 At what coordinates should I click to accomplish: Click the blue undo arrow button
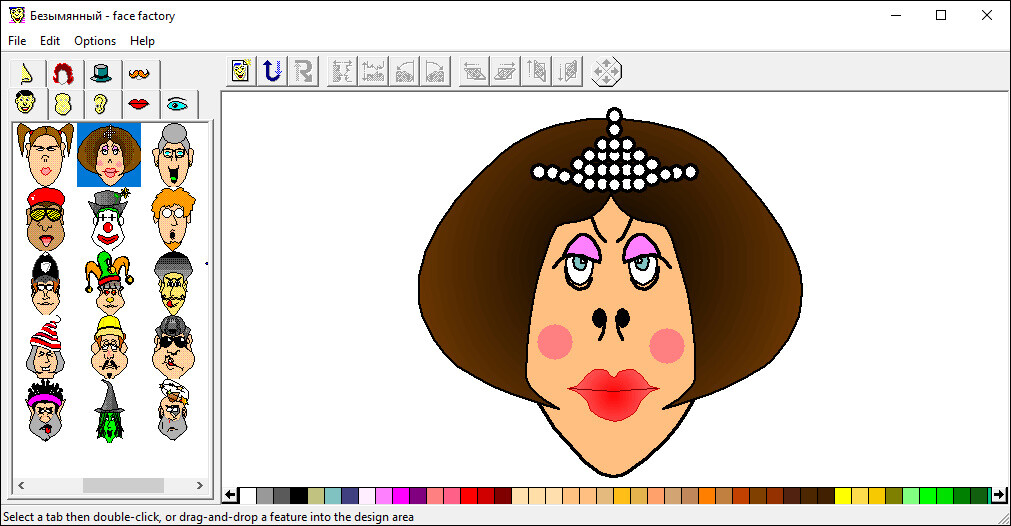(x=271, y=71)
